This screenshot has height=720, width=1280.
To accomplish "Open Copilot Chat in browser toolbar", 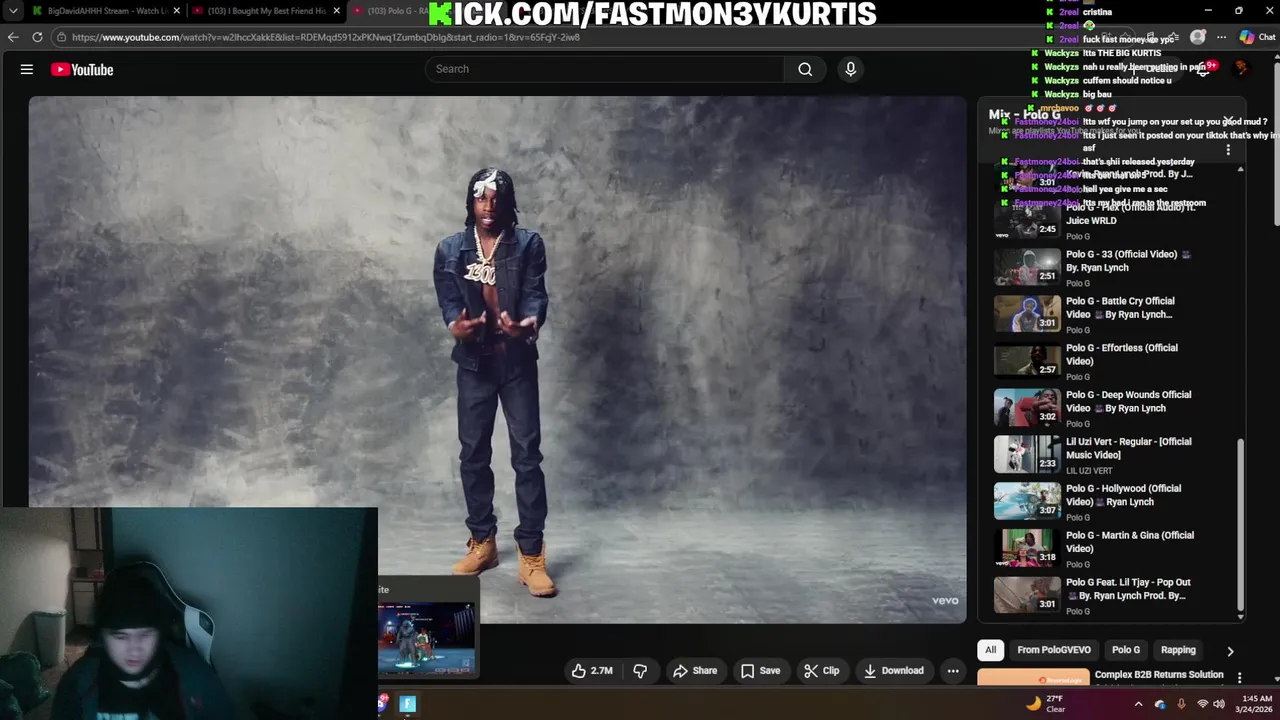I will [1257, 37].
